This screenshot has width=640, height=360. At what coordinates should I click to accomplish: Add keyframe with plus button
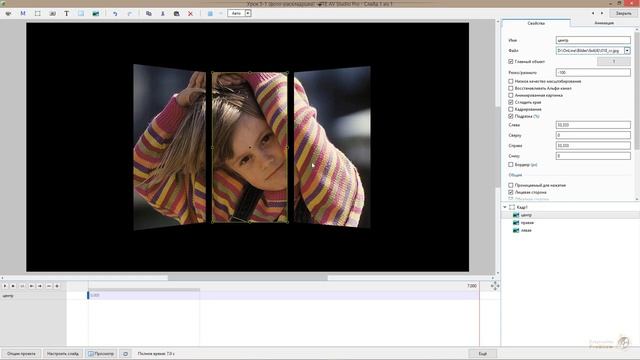[x=57, y=286]
